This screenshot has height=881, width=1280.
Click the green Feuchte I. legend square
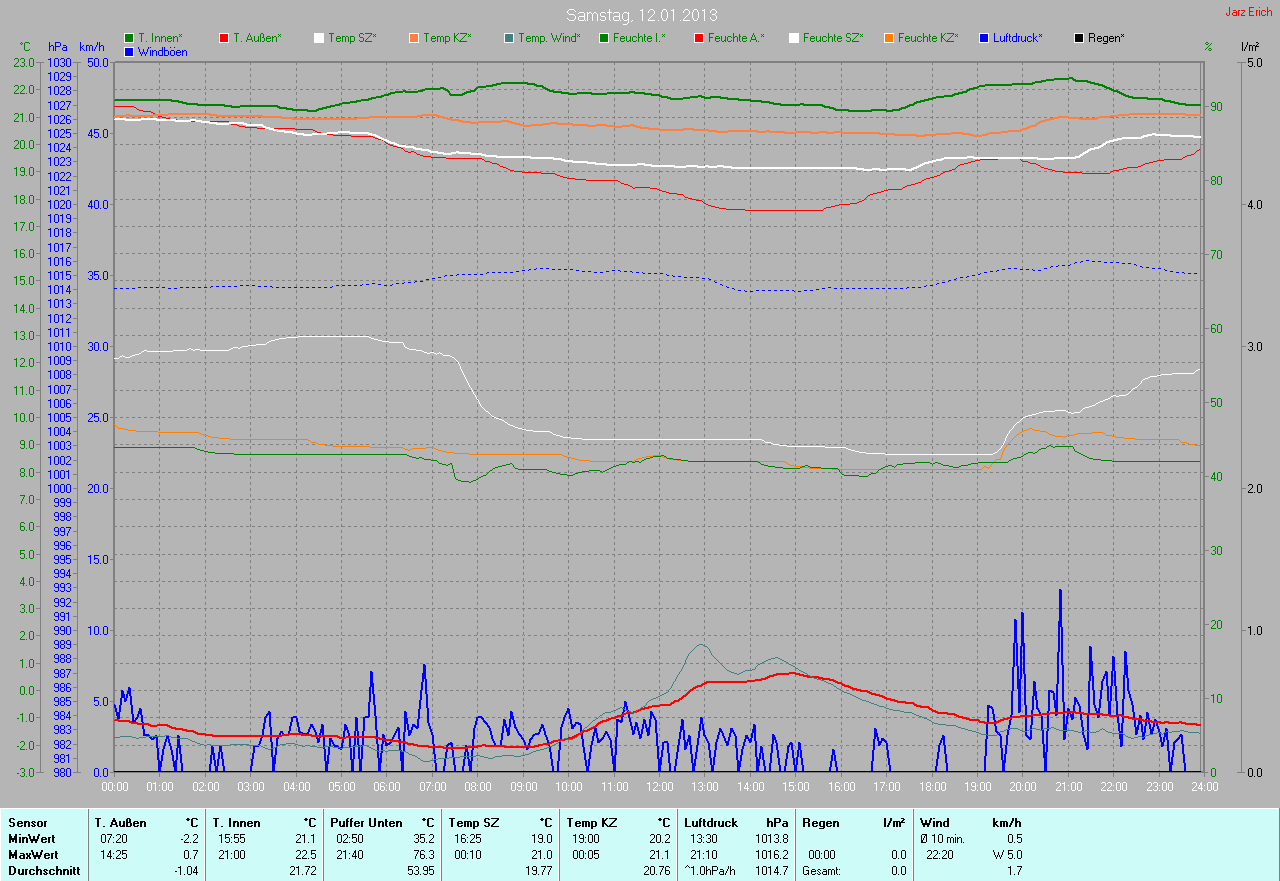point(604,38)
